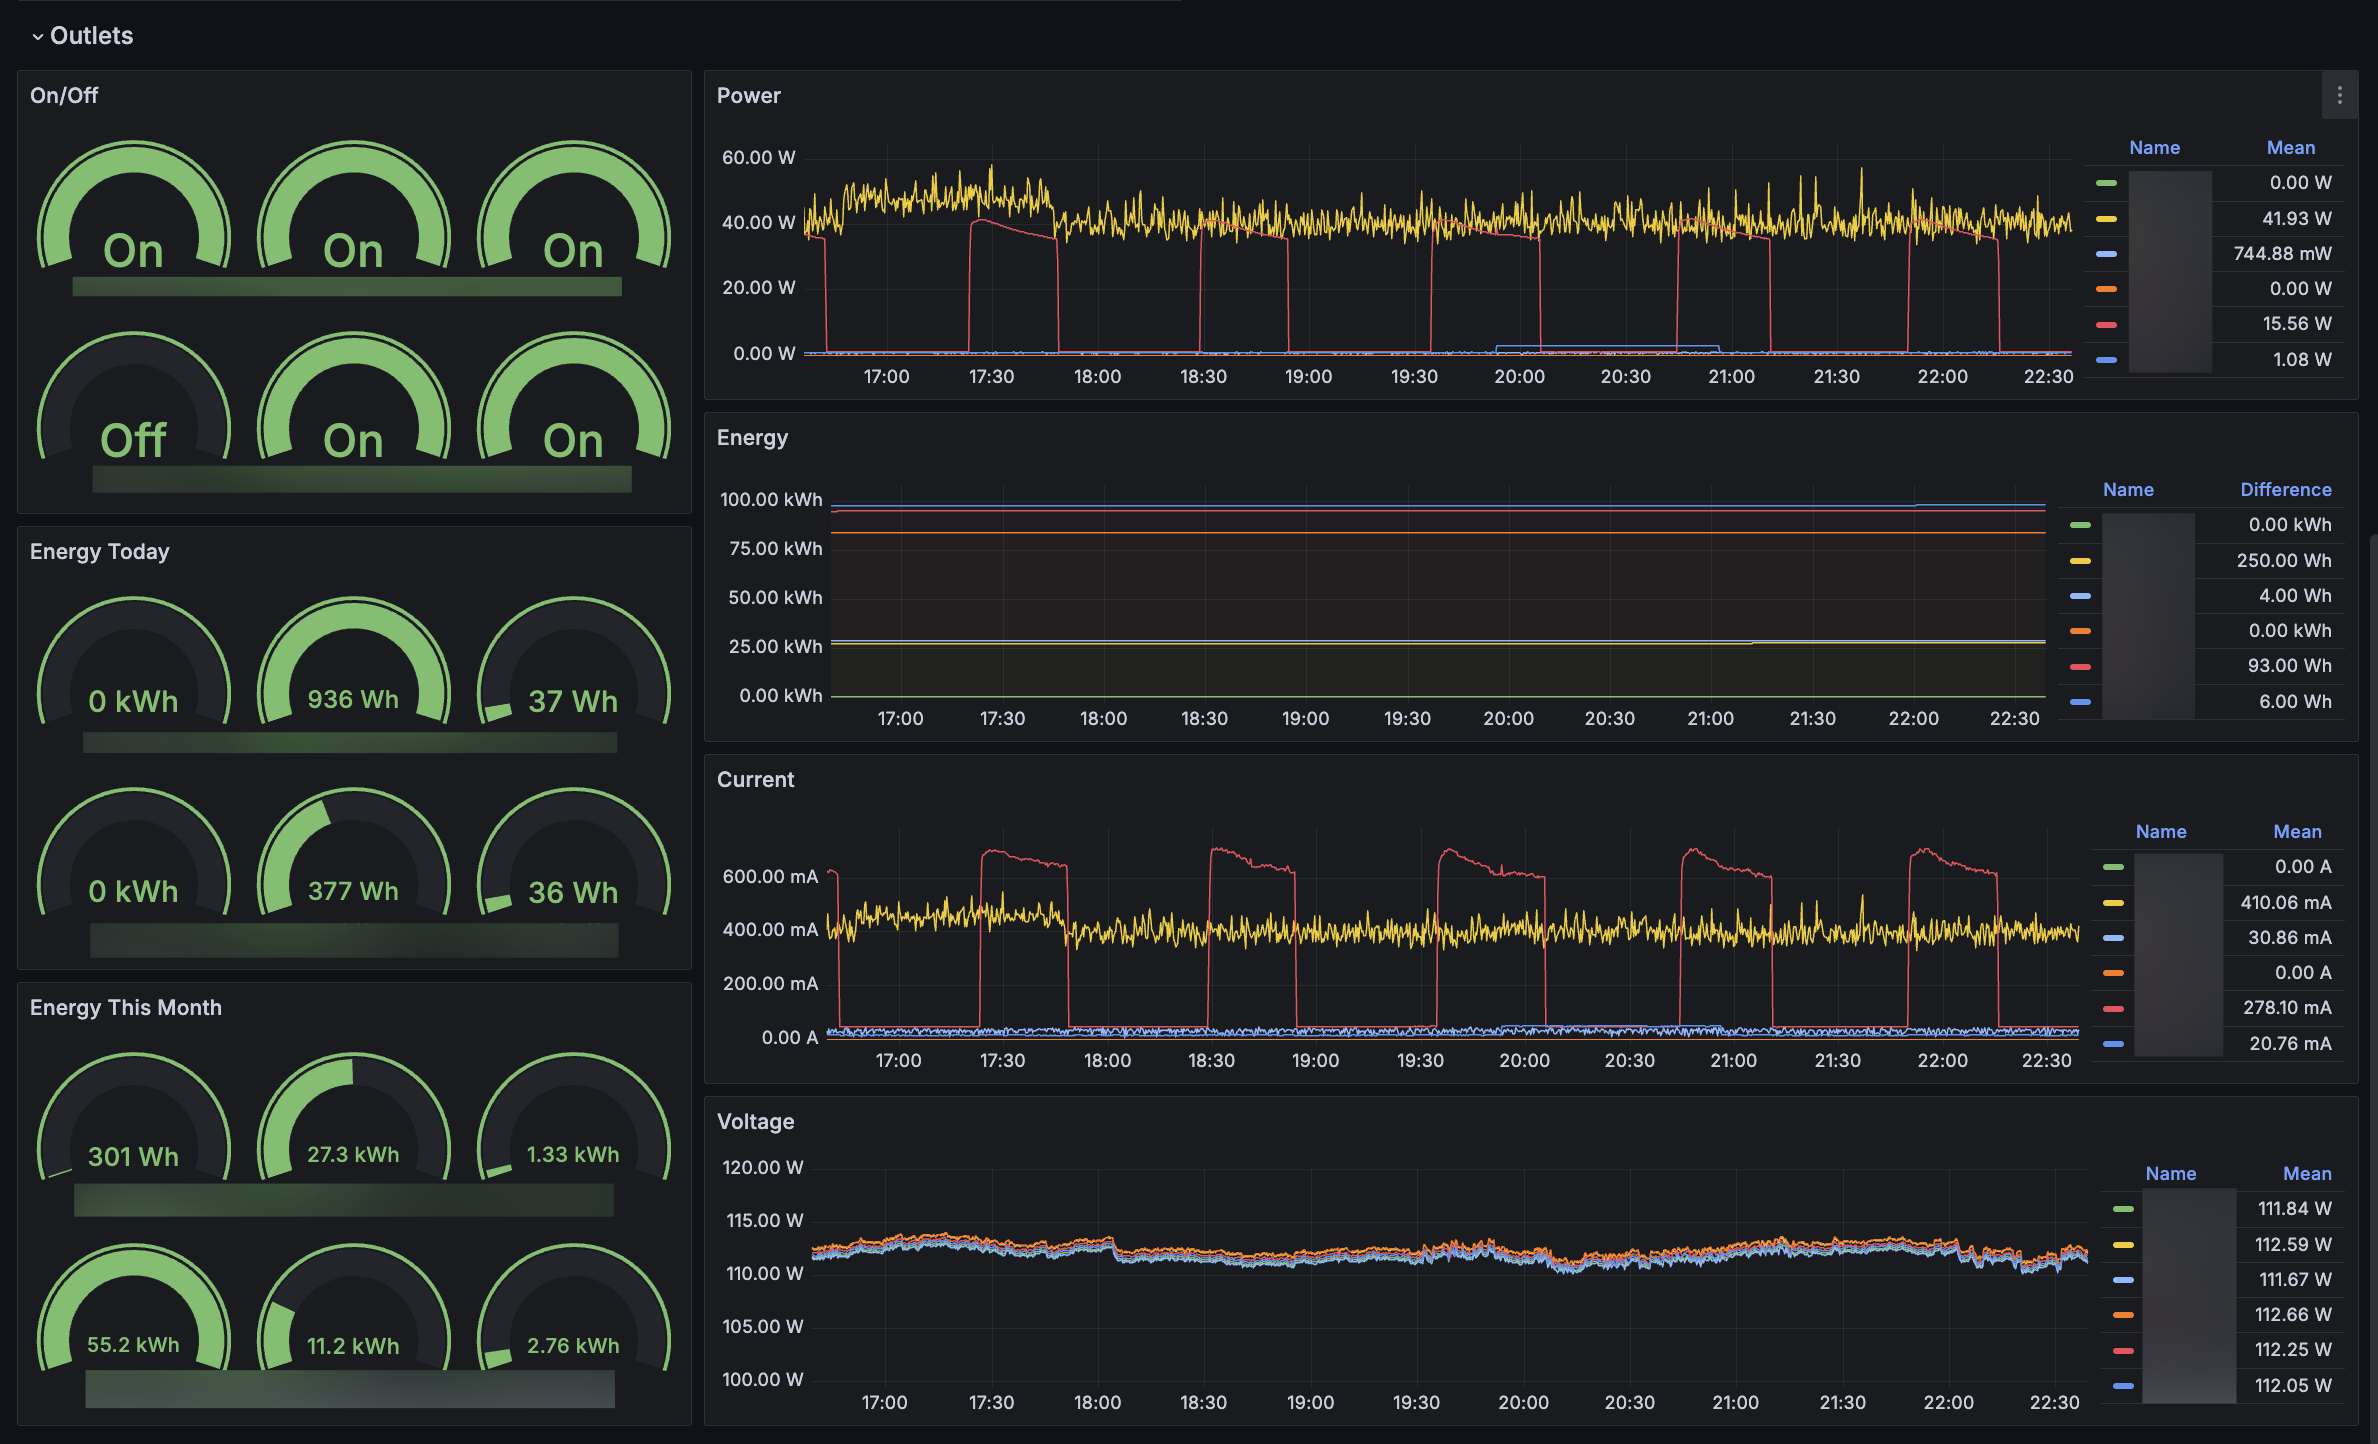Click red 278.10 mA swatch in Current legend
The height and width of the screenshot is (1444, 2378).
(x=2113, y=1008)
